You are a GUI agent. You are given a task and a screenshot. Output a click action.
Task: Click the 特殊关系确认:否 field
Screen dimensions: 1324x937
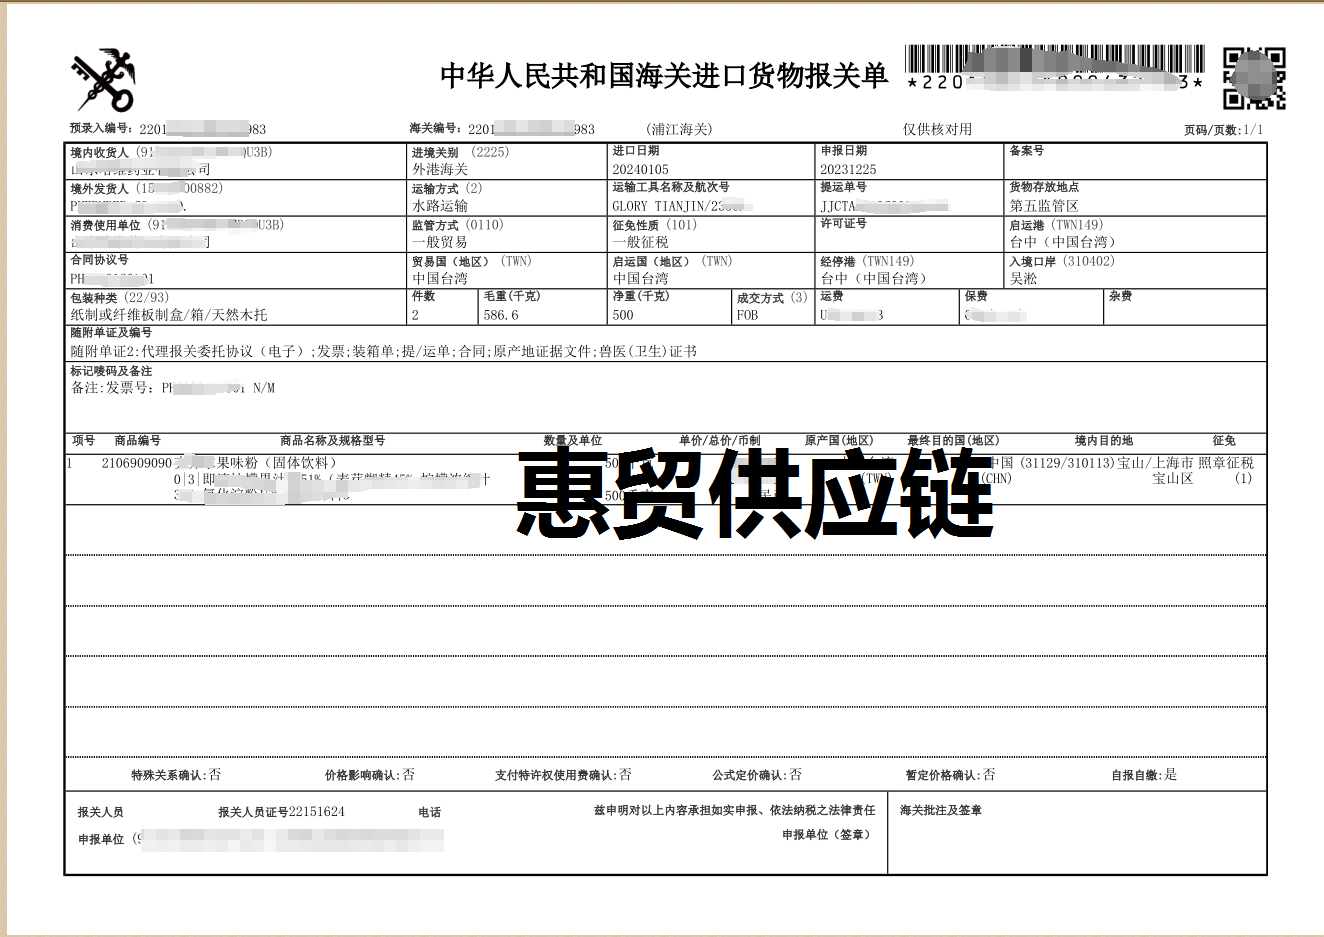coord(176,775)
